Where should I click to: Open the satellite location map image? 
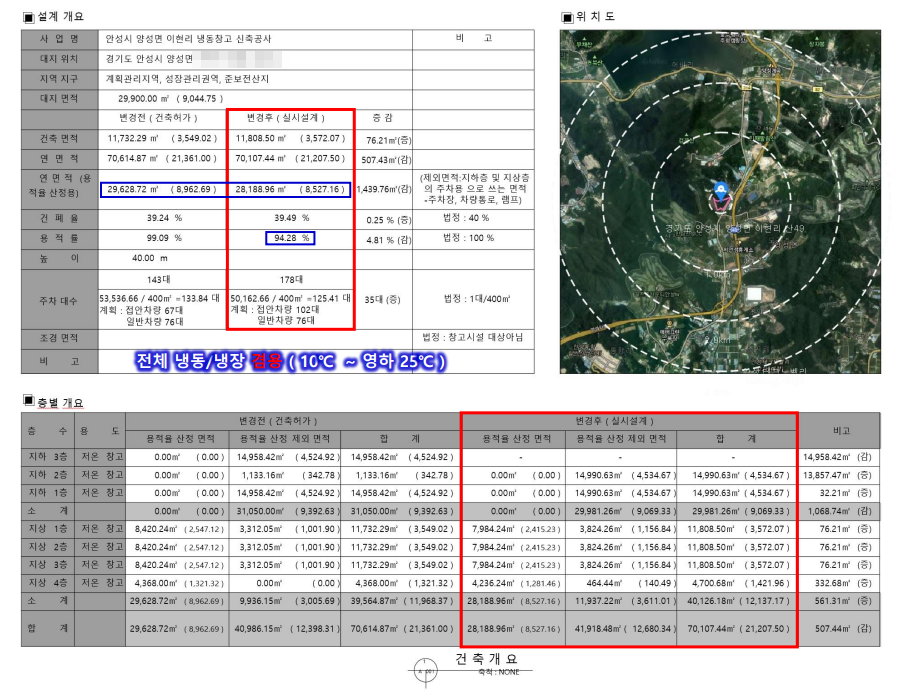click(720, 202)
